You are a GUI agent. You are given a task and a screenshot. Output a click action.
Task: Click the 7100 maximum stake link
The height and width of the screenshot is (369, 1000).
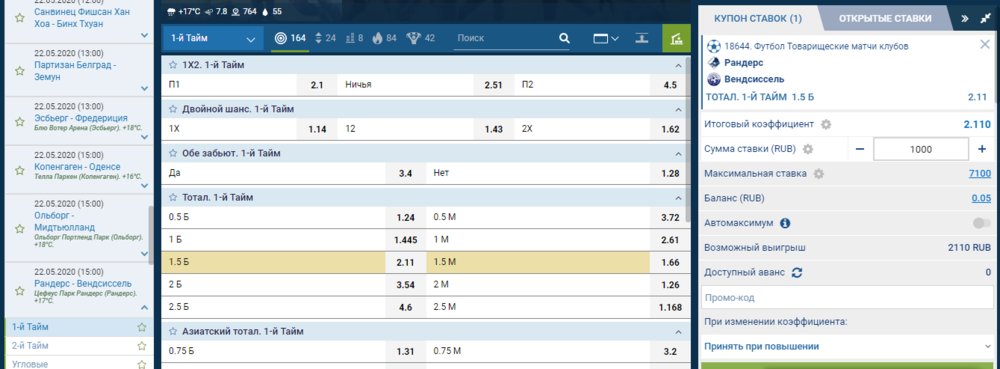(x=980, y=173)
